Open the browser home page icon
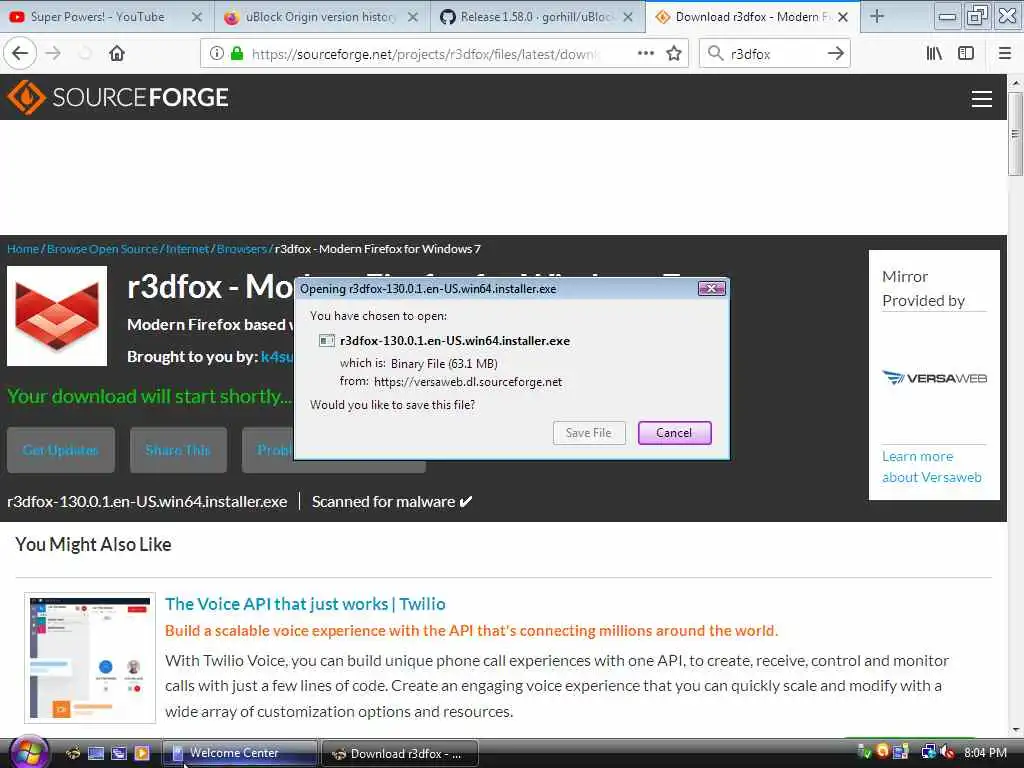This screenshot has height=768, width=1024. tap(117, 53)
